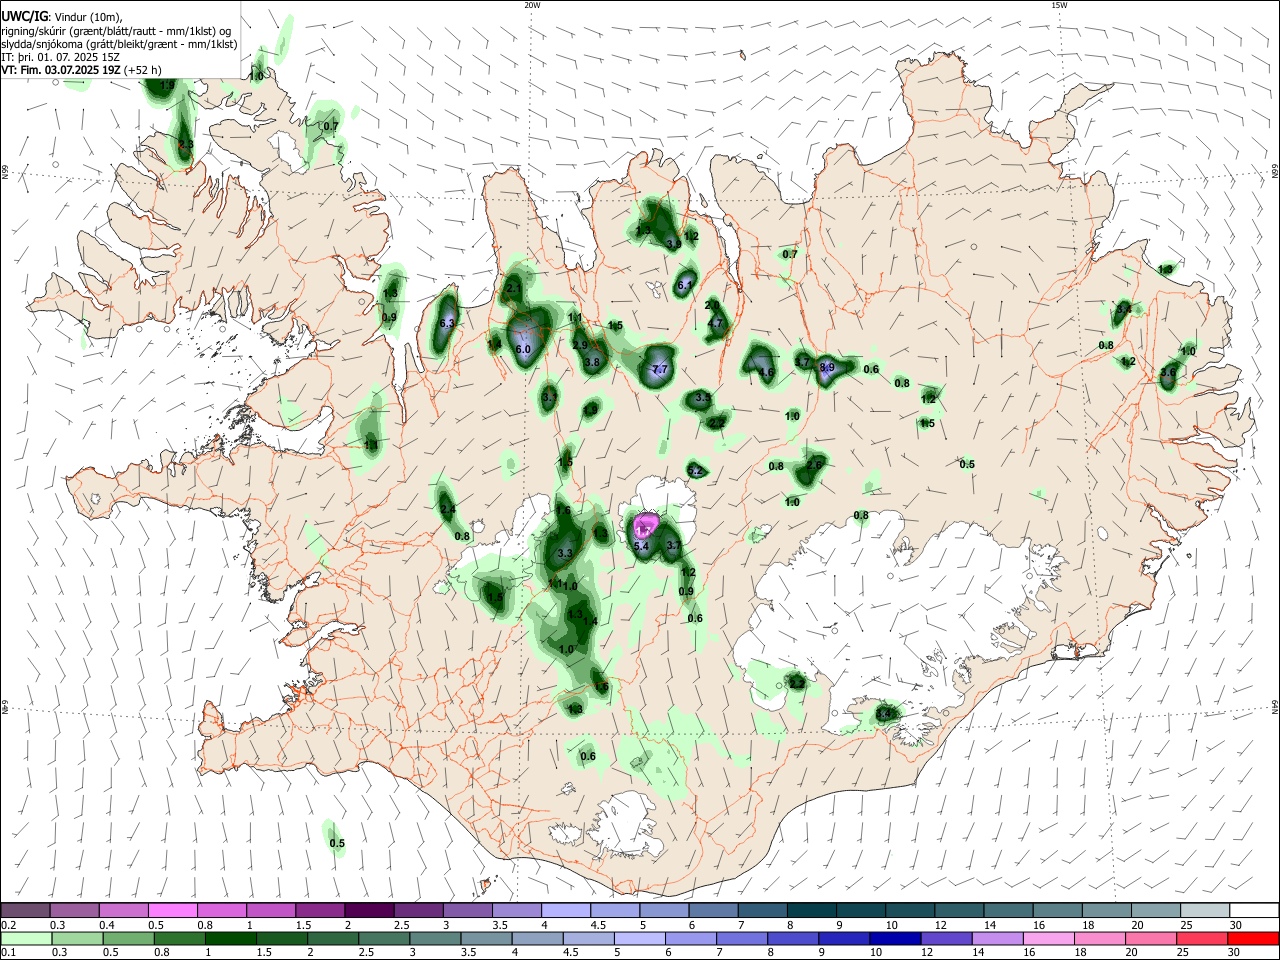Pick the dark blue 10 mm rain swatch
This screenshot has height=960, width=1280.
(894, 938)
